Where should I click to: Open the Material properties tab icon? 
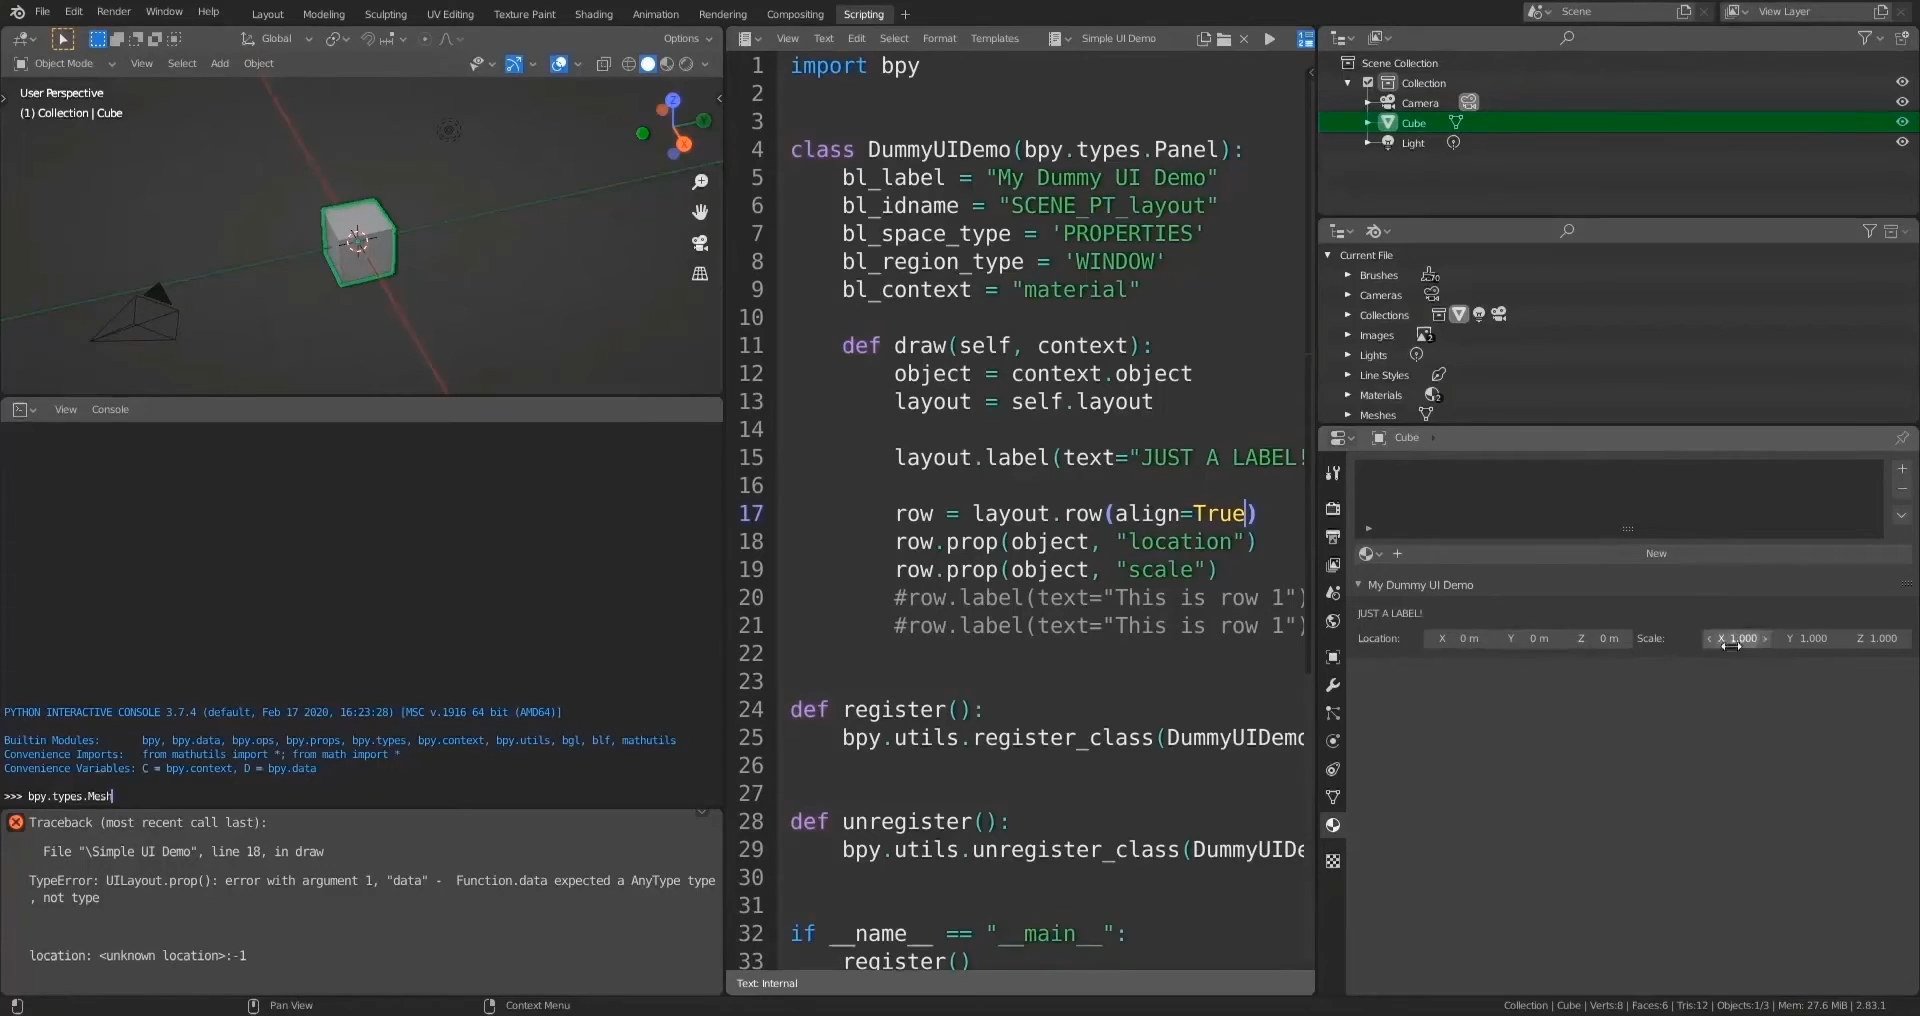click(1332, 825)
